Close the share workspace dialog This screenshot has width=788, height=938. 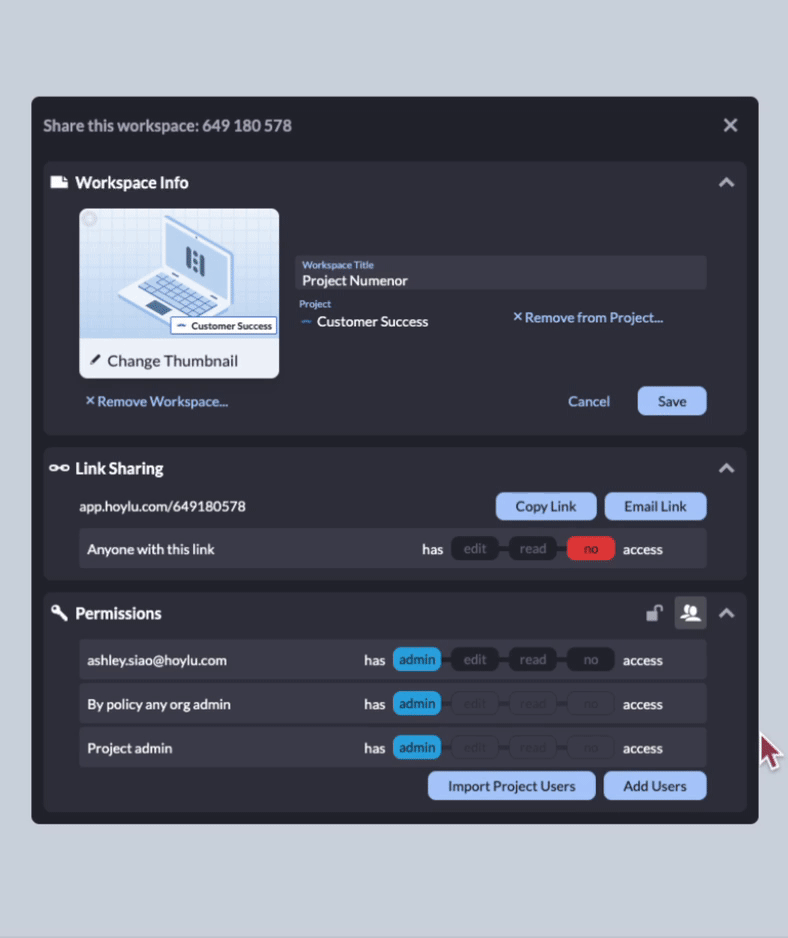[x=730, y=125]
